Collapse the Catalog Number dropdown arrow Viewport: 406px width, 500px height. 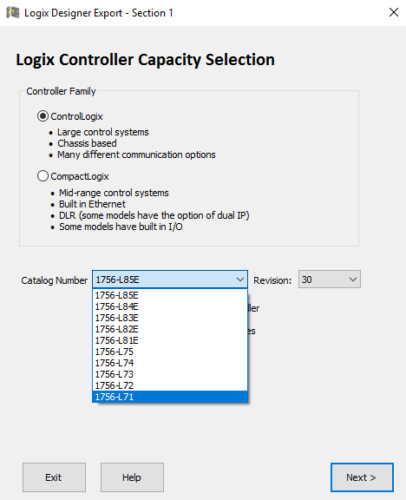240,279
